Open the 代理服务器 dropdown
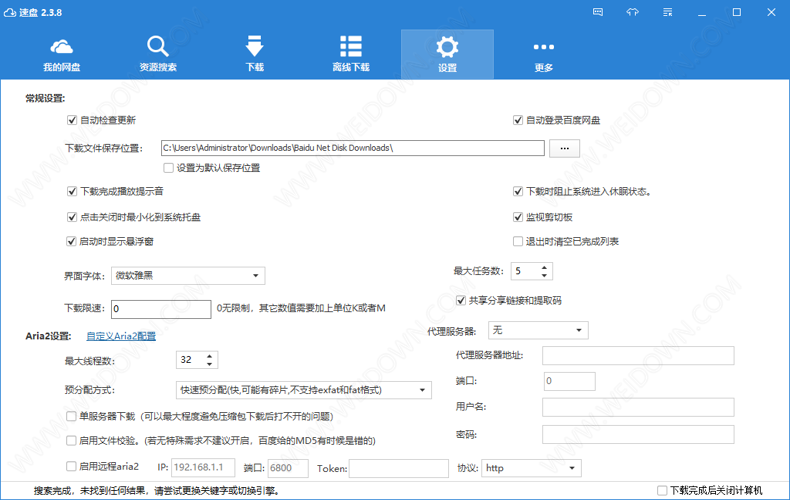The image size is (790, 500). (538, 330)
